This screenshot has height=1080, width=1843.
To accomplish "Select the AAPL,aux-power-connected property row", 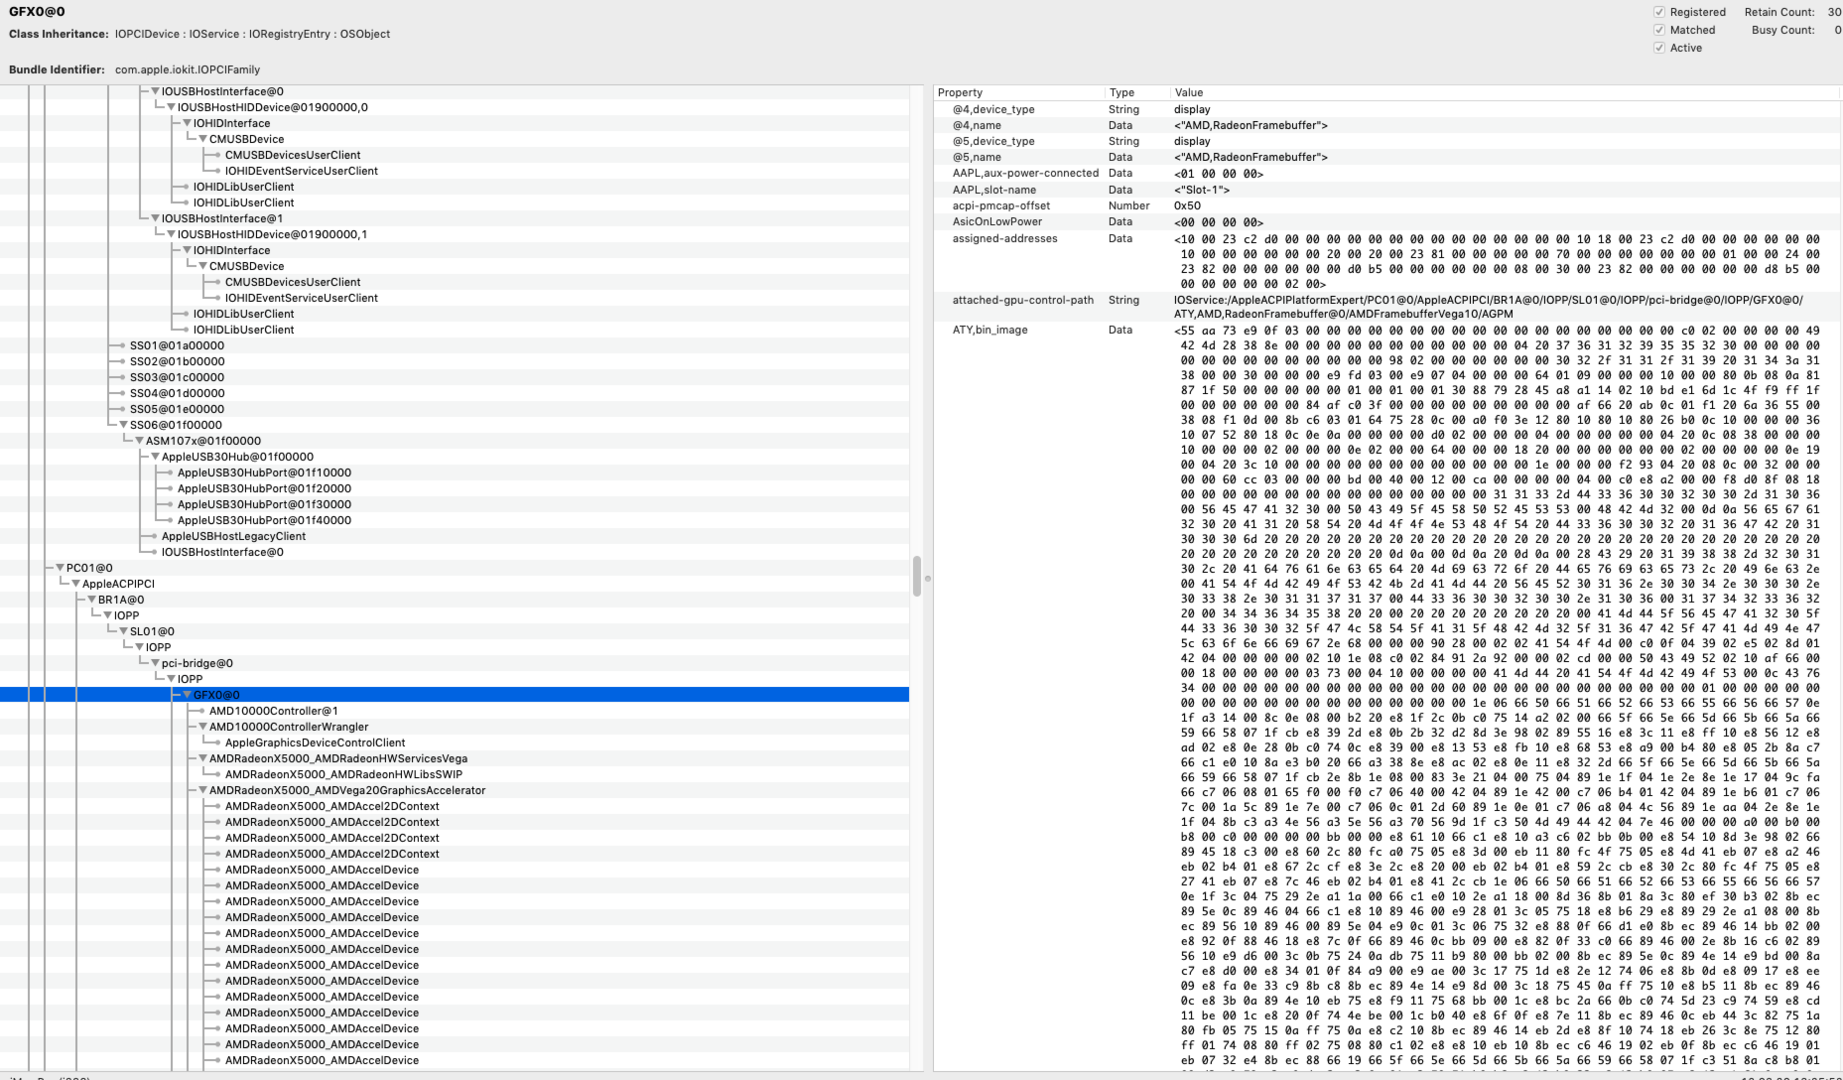I will 1387,173.
